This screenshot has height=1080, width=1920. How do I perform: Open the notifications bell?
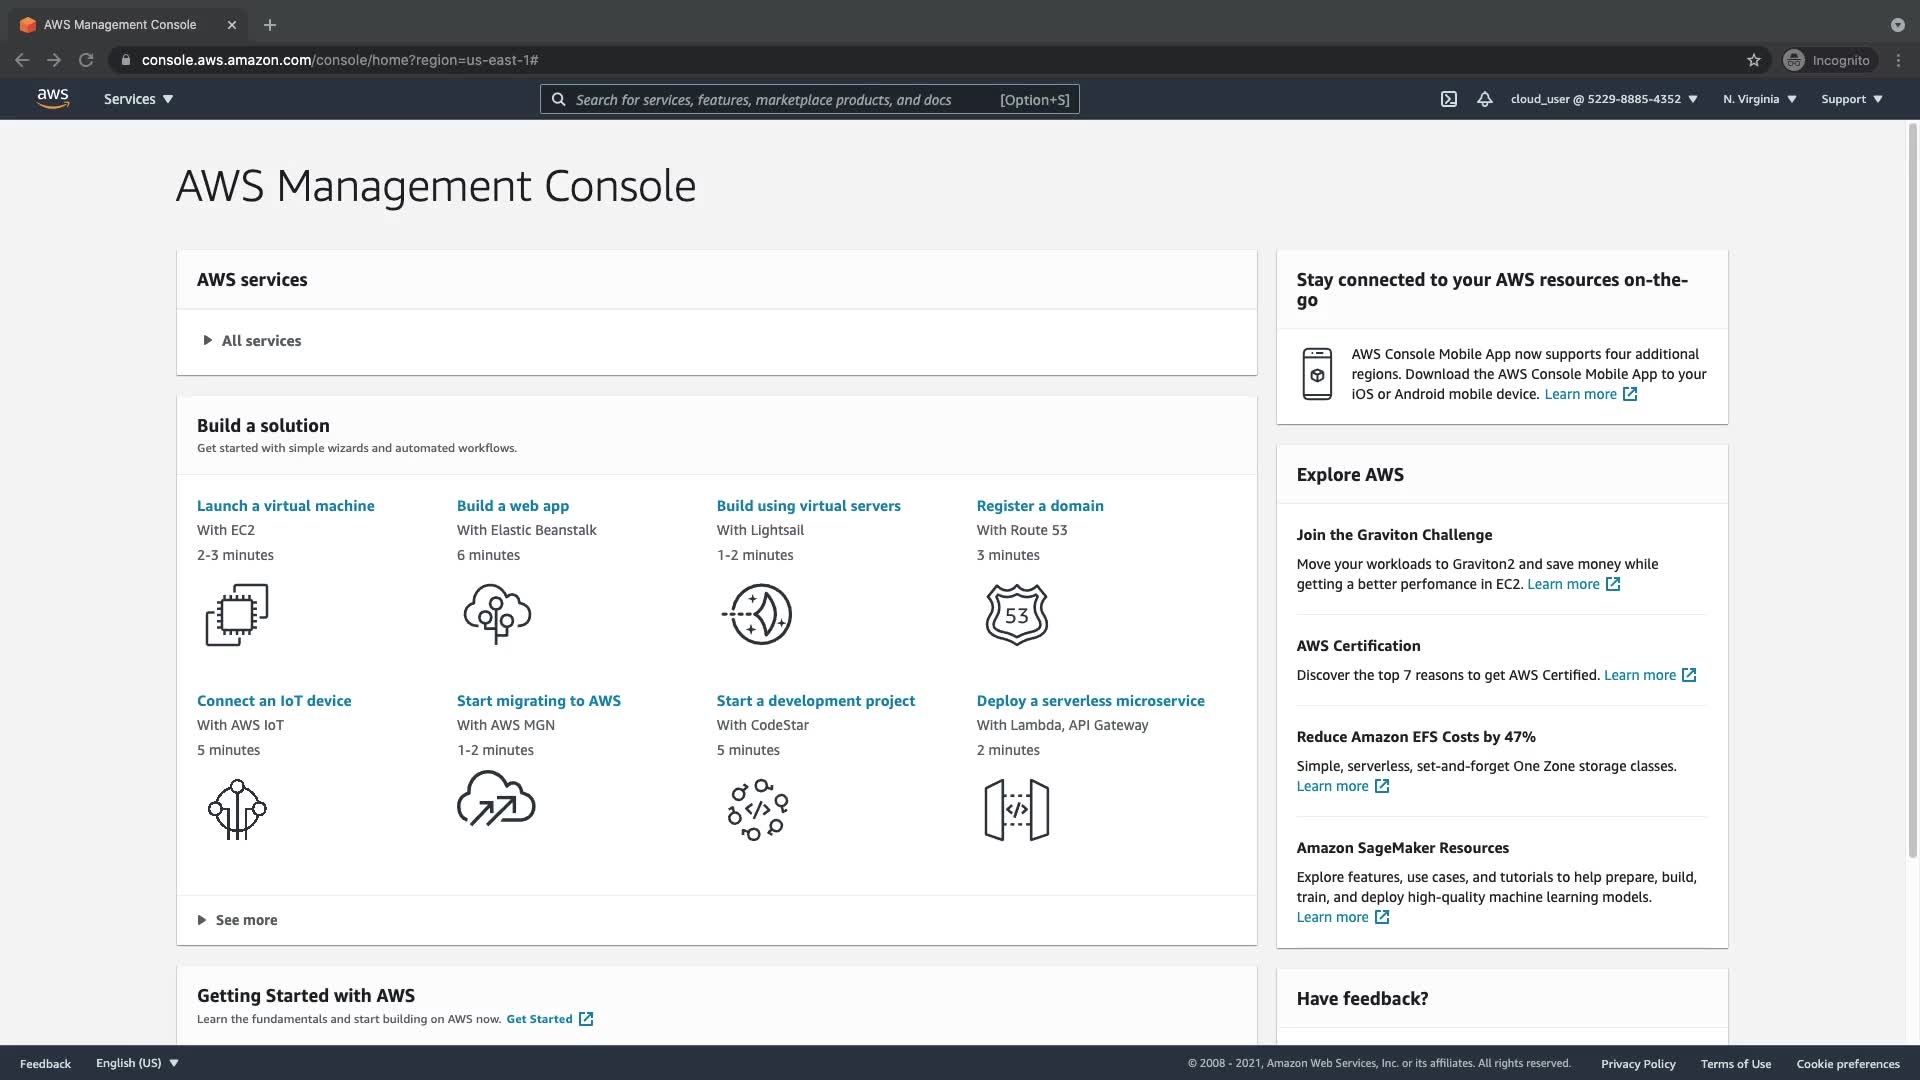[1485, 99]
